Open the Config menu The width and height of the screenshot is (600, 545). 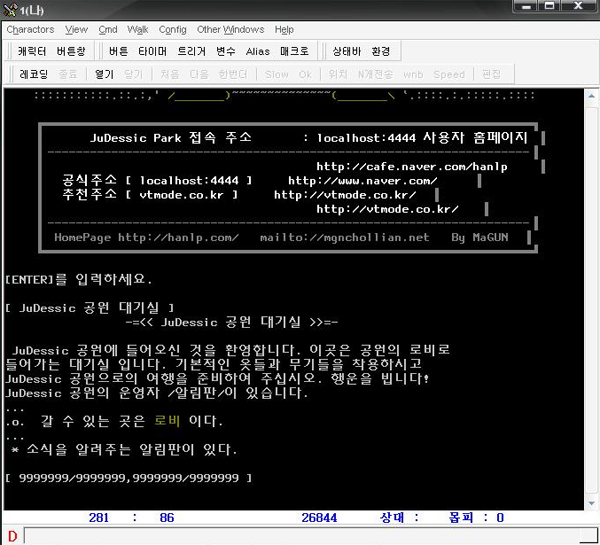tap(172, 30)
